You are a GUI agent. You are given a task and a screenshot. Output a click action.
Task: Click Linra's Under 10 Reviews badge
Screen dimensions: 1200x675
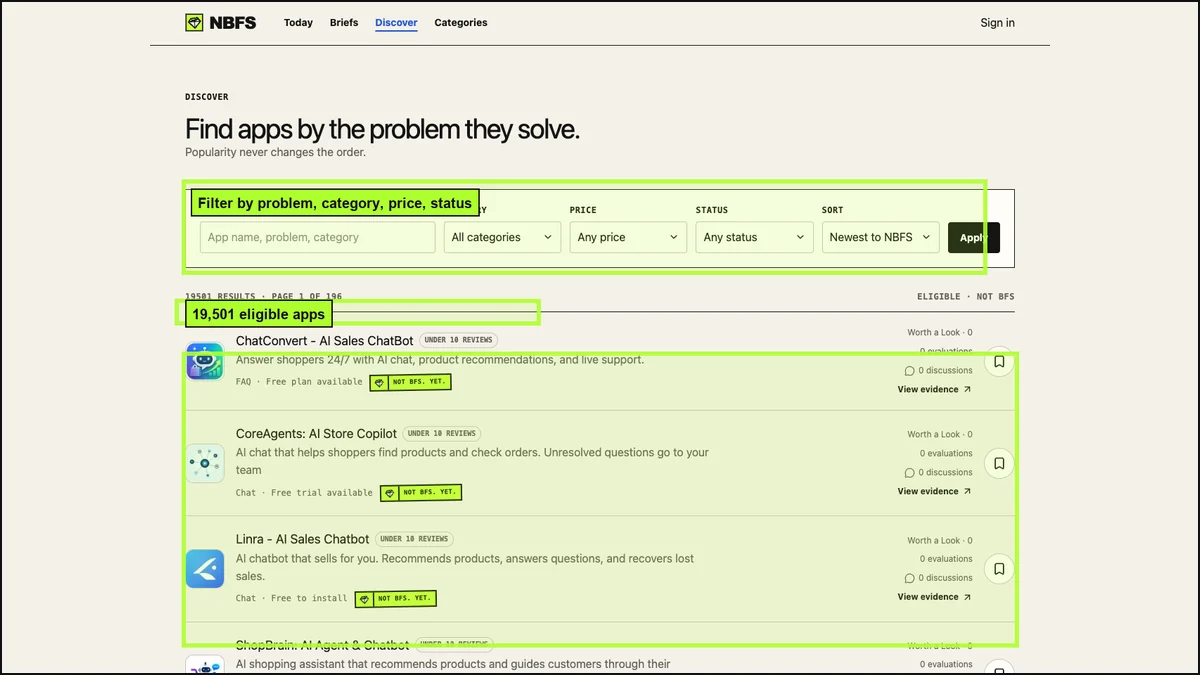[x=414, y=539]
